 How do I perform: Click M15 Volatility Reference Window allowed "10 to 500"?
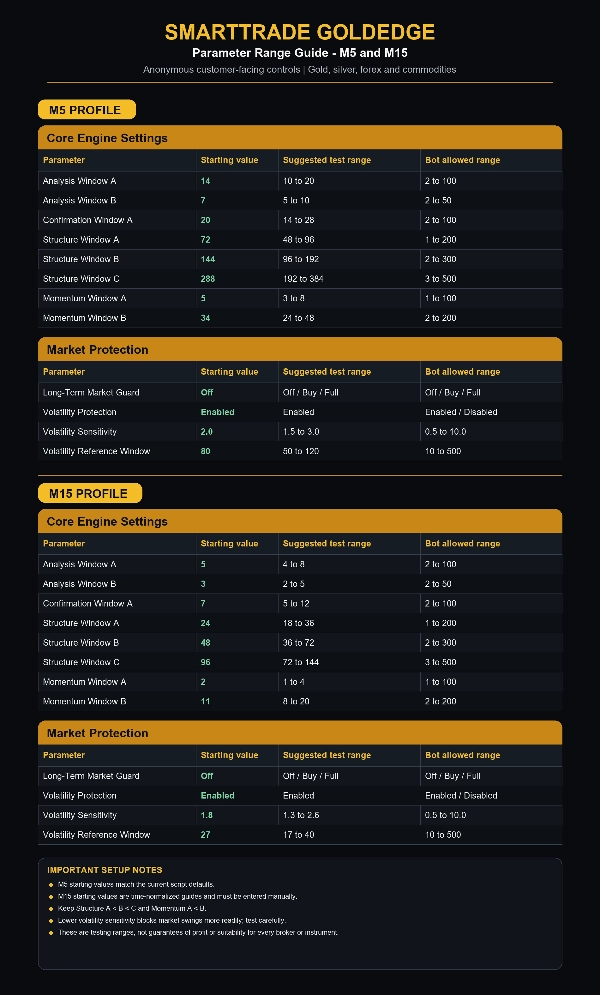pyautogui.click(x=443, y=834)
